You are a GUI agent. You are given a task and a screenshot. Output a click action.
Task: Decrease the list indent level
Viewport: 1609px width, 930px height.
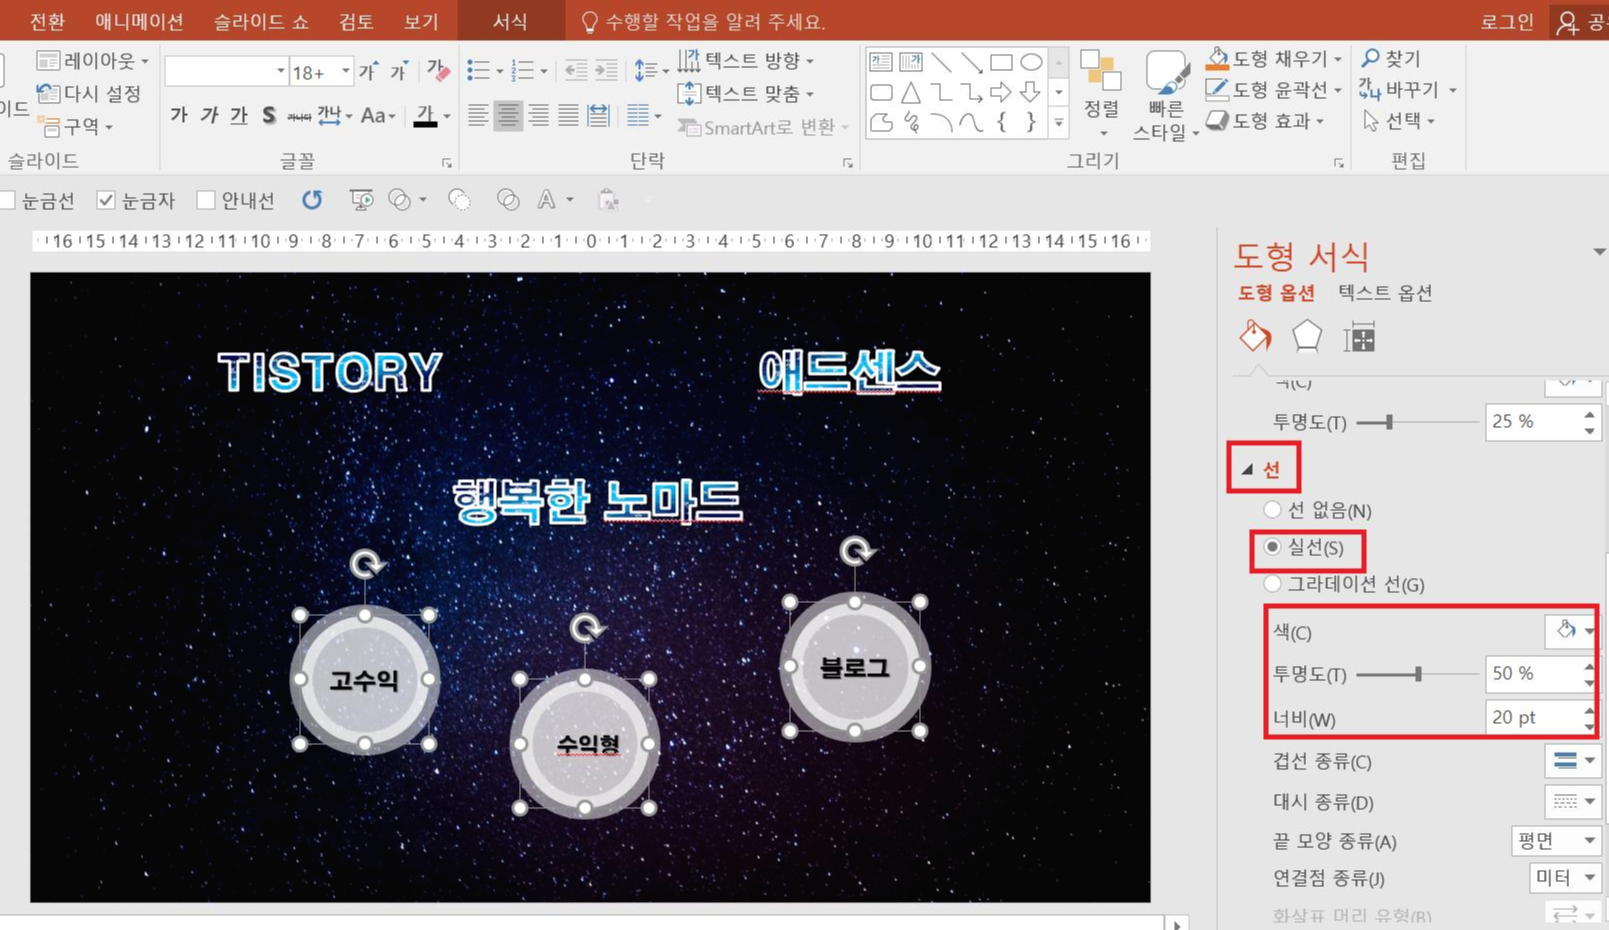(576, 70)
